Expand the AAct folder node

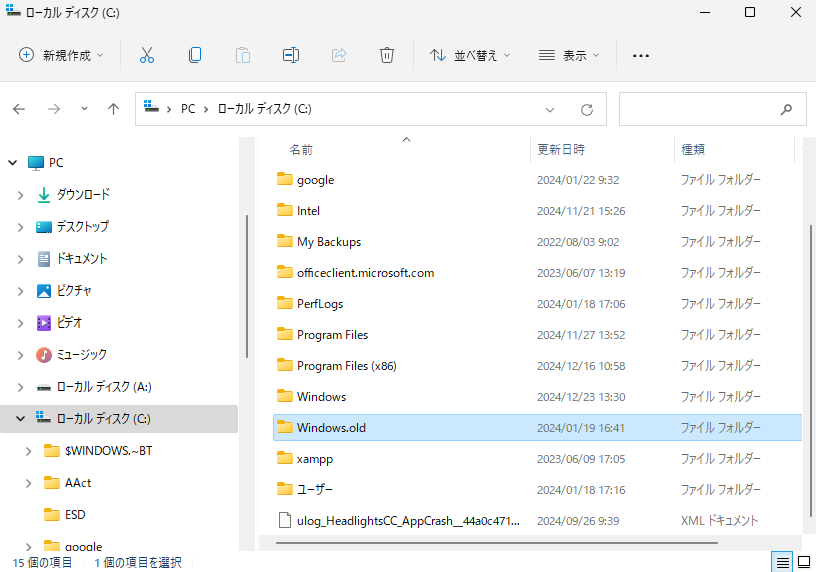click(29, 484)
